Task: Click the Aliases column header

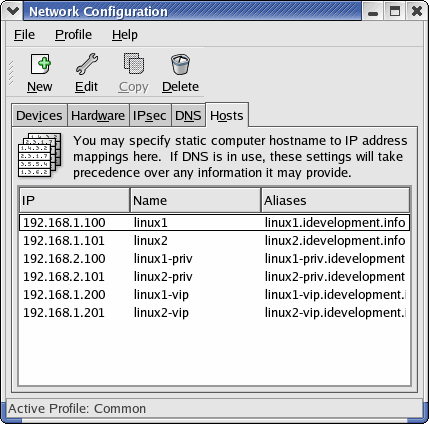Action: (335, 200)
